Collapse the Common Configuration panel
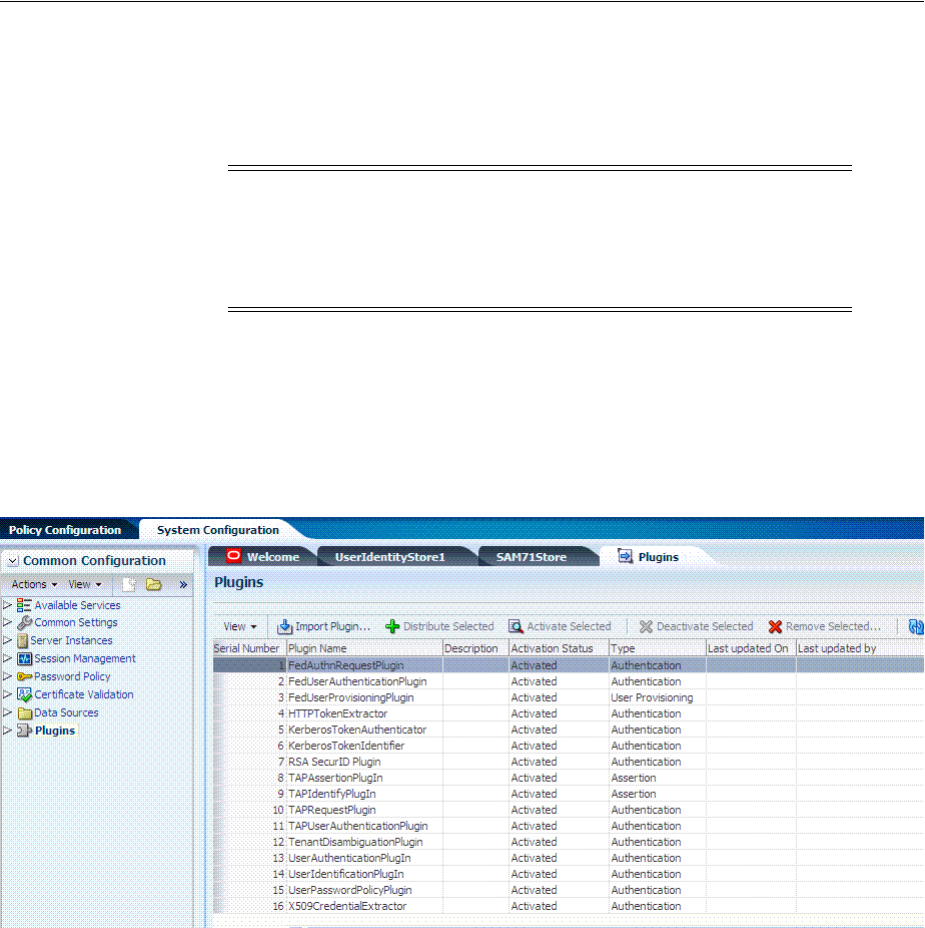 (x=12, y=560)
